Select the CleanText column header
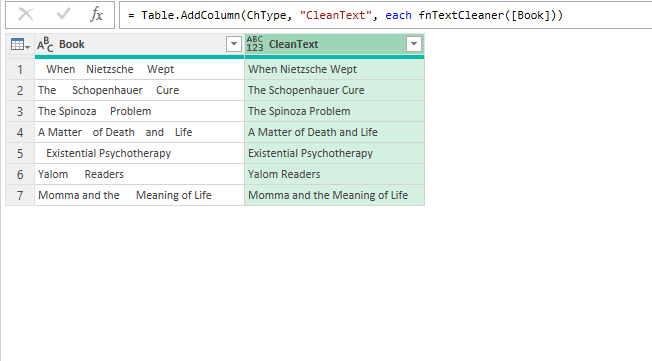The height and width of the screenshot is (361, 652). (x=334, y=44)
